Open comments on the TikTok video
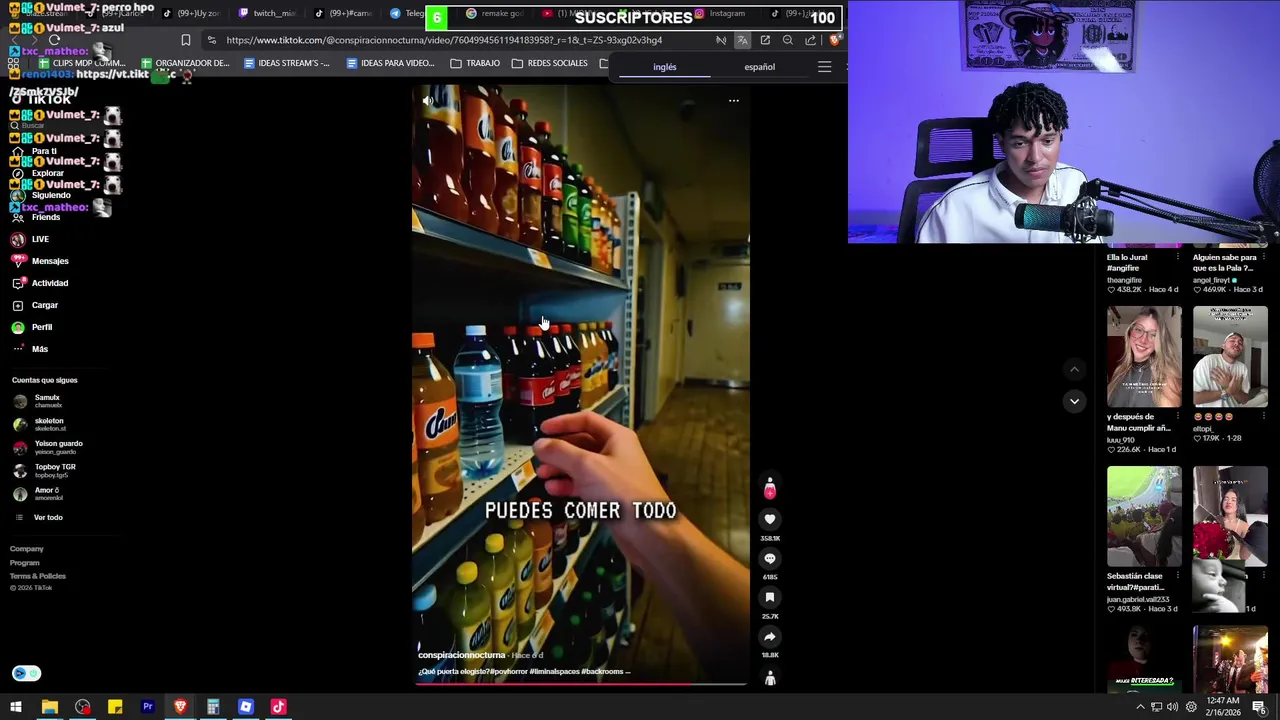Image resolution: width=1280 pixels, height=720 pixels. click(x=770, y=558)
